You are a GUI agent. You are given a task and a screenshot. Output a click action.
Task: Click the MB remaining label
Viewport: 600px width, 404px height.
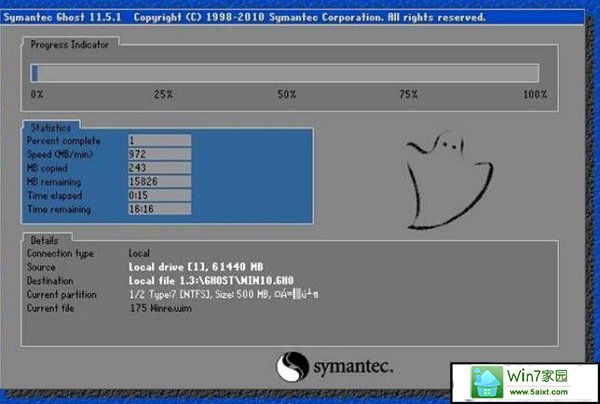[x=54, y=182]
